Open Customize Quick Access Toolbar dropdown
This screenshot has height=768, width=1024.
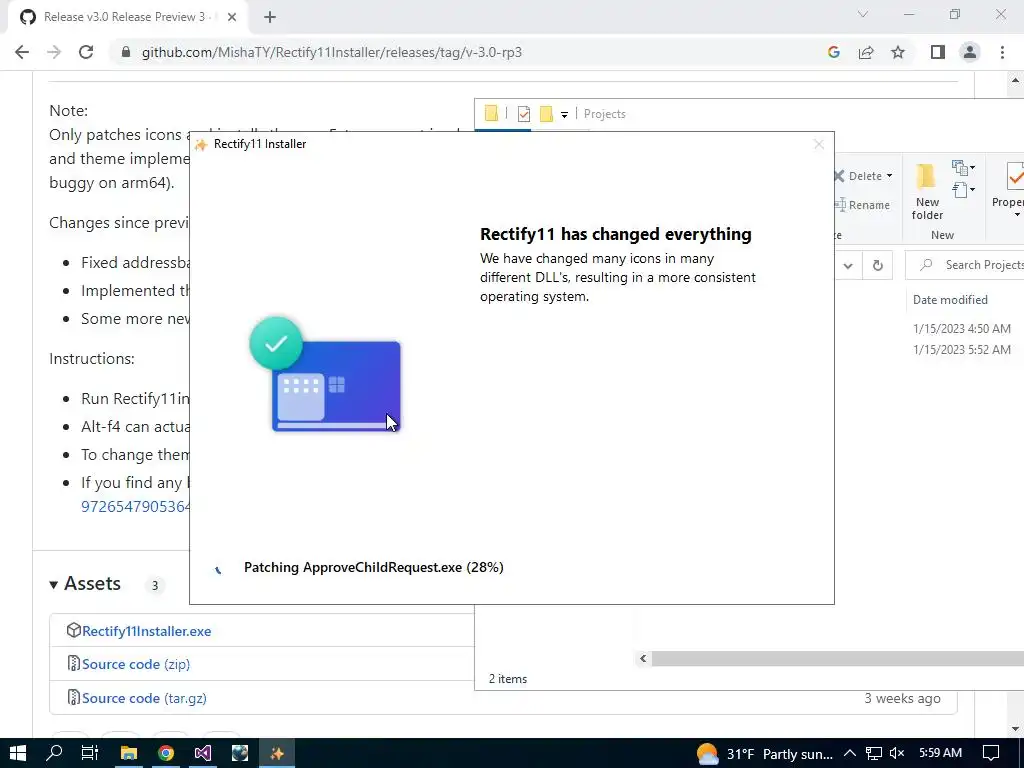(564, 114)
